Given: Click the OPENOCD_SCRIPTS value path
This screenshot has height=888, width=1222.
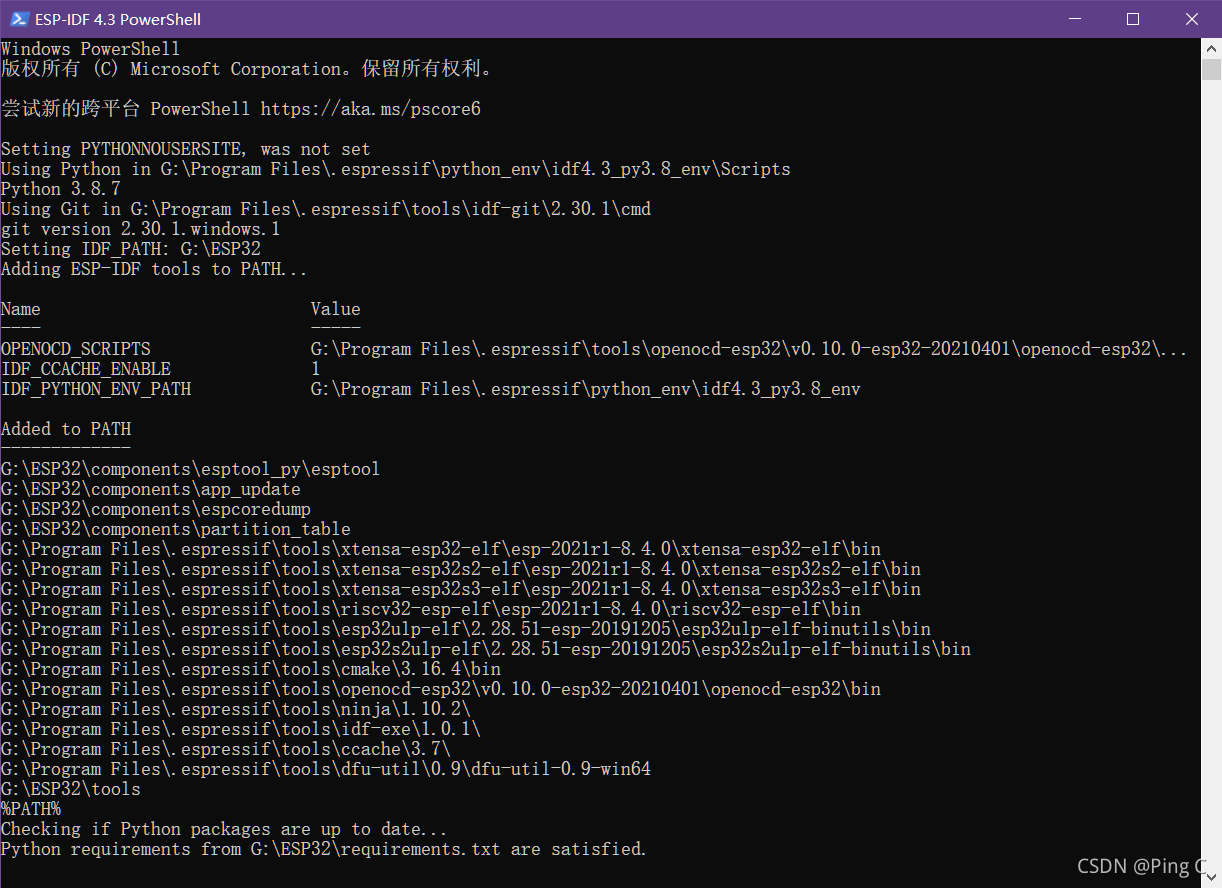Looking at the screenshot, I should (749, 349).
